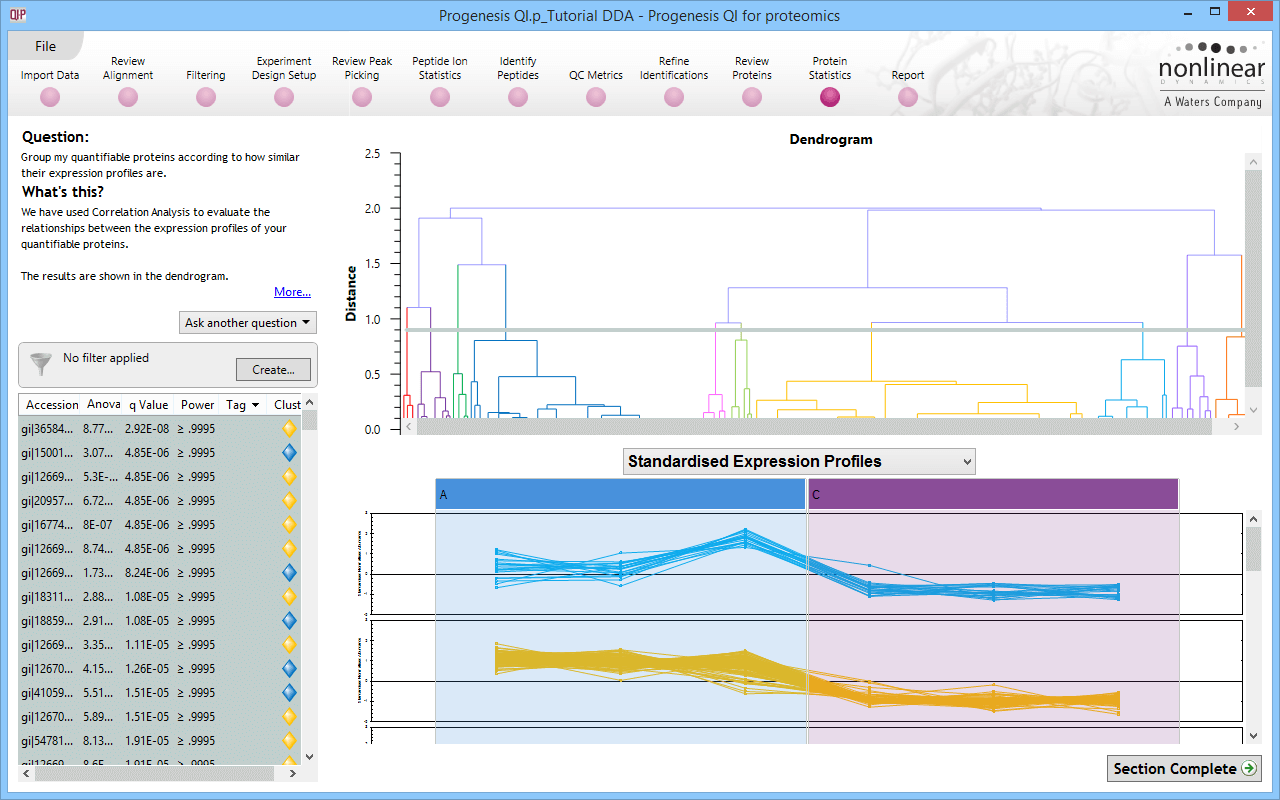Select condition C header bar
This screenshot has height=800, width=1280.
[993, 495]
